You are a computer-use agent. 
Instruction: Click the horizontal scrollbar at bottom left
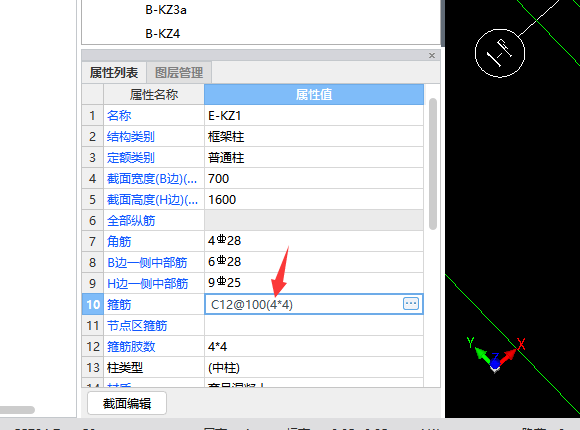[17, 410]
